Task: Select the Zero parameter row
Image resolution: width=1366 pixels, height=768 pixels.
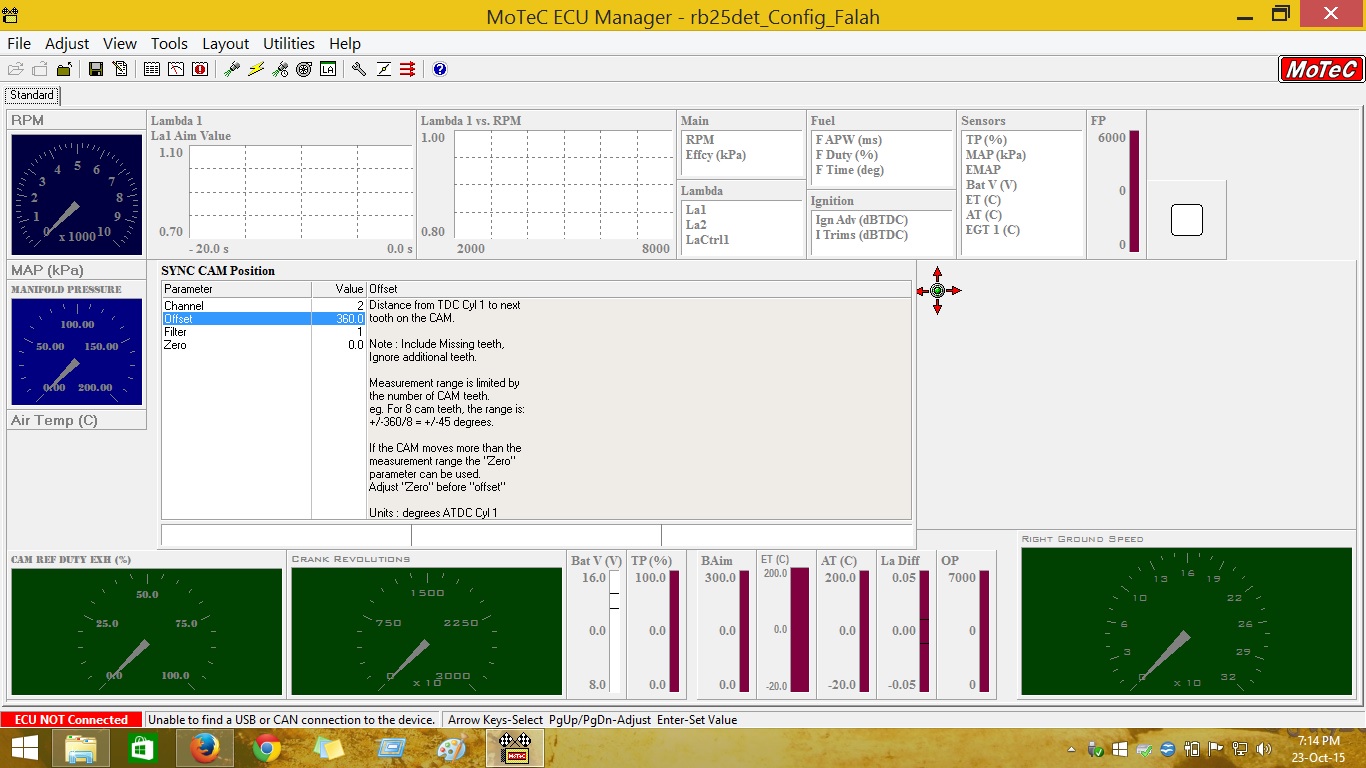Action: point(264,344)
